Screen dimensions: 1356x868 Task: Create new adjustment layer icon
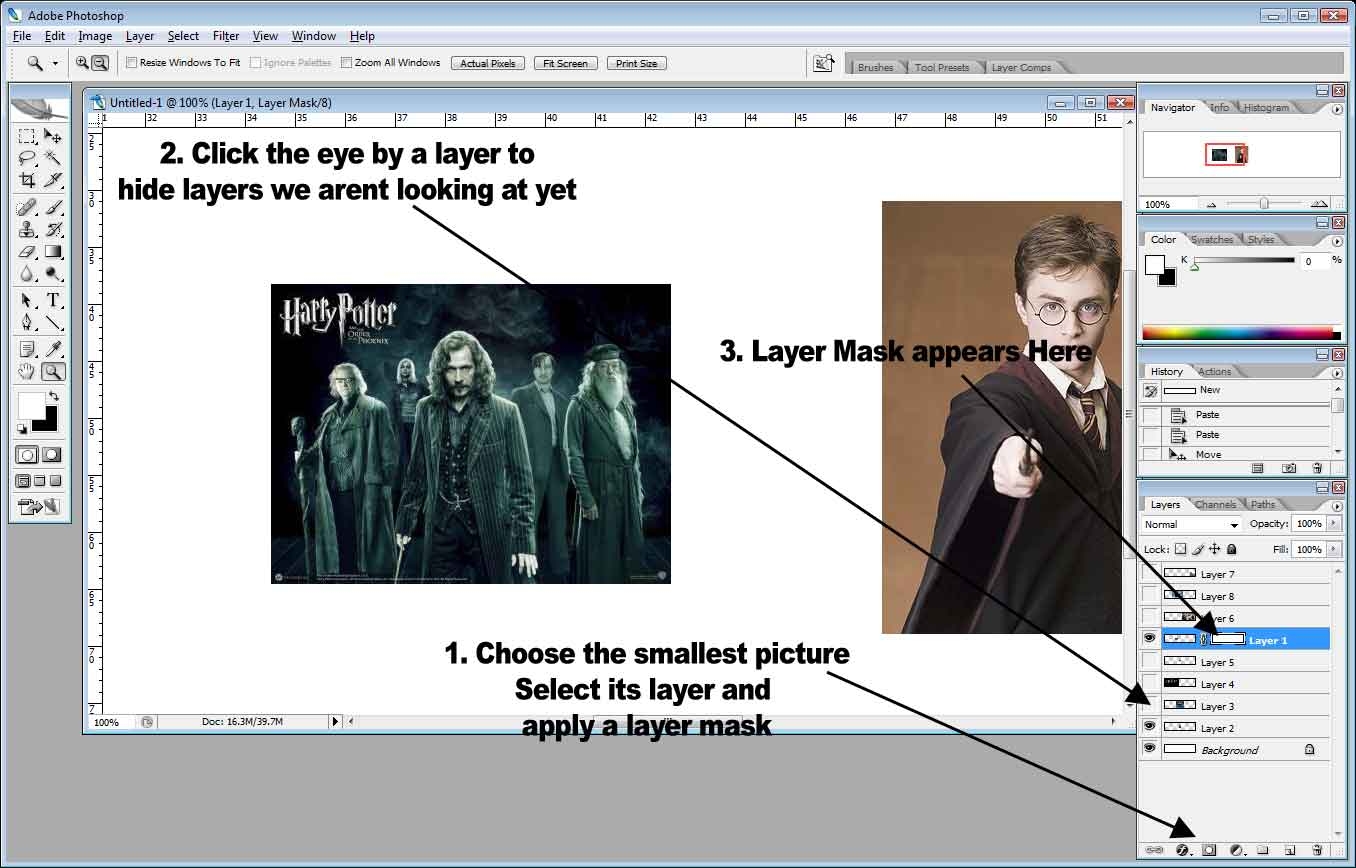pos(1237,851)
